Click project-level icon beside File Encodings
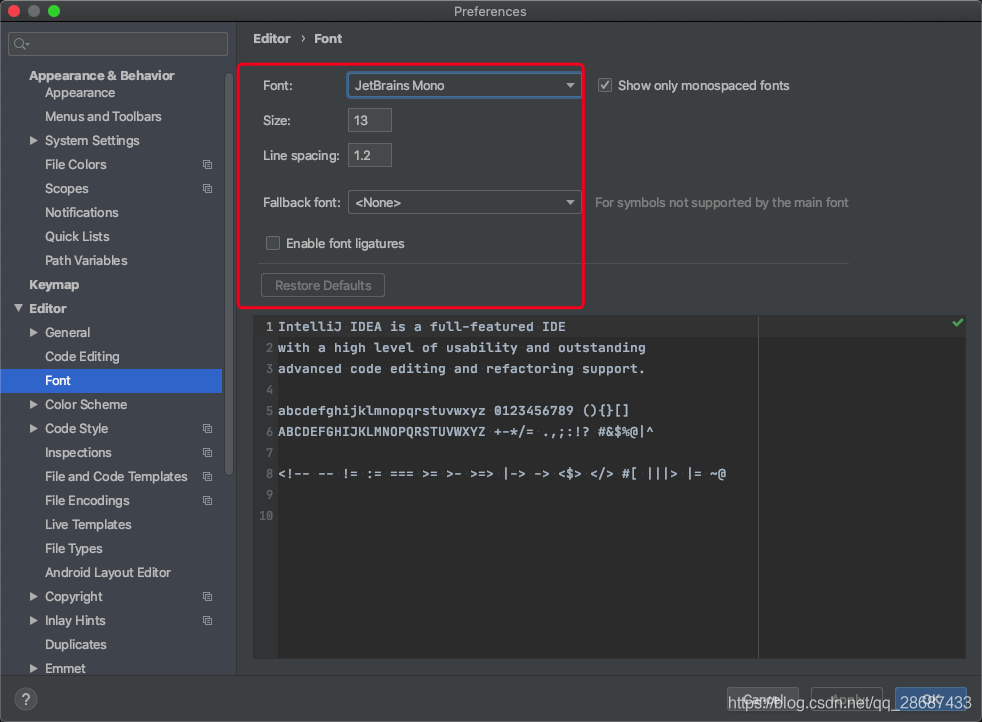 point(207,501)
